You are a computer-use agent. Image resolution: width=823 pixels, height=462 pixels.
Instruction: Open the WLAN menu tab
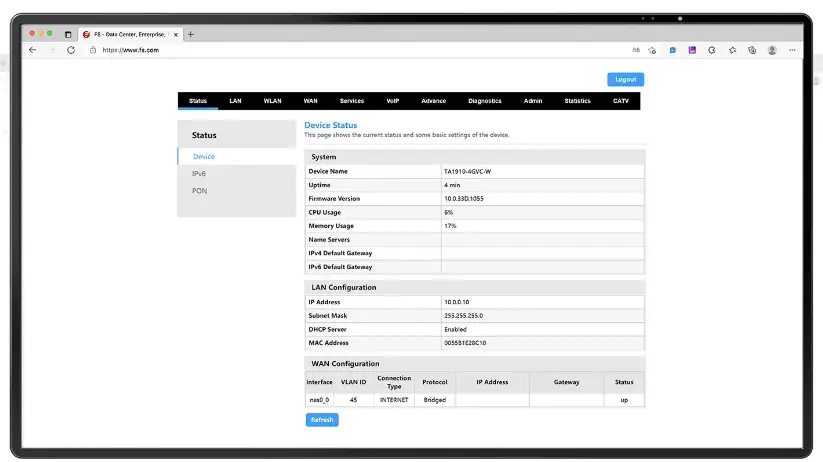[272, 101]
